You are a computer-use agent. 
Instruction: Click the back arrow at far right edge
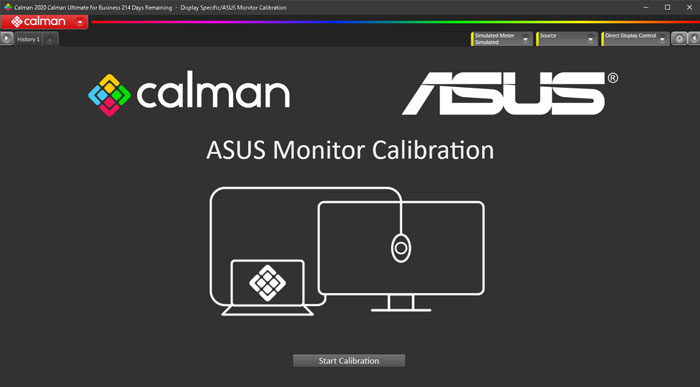click(x=694, y=39)
